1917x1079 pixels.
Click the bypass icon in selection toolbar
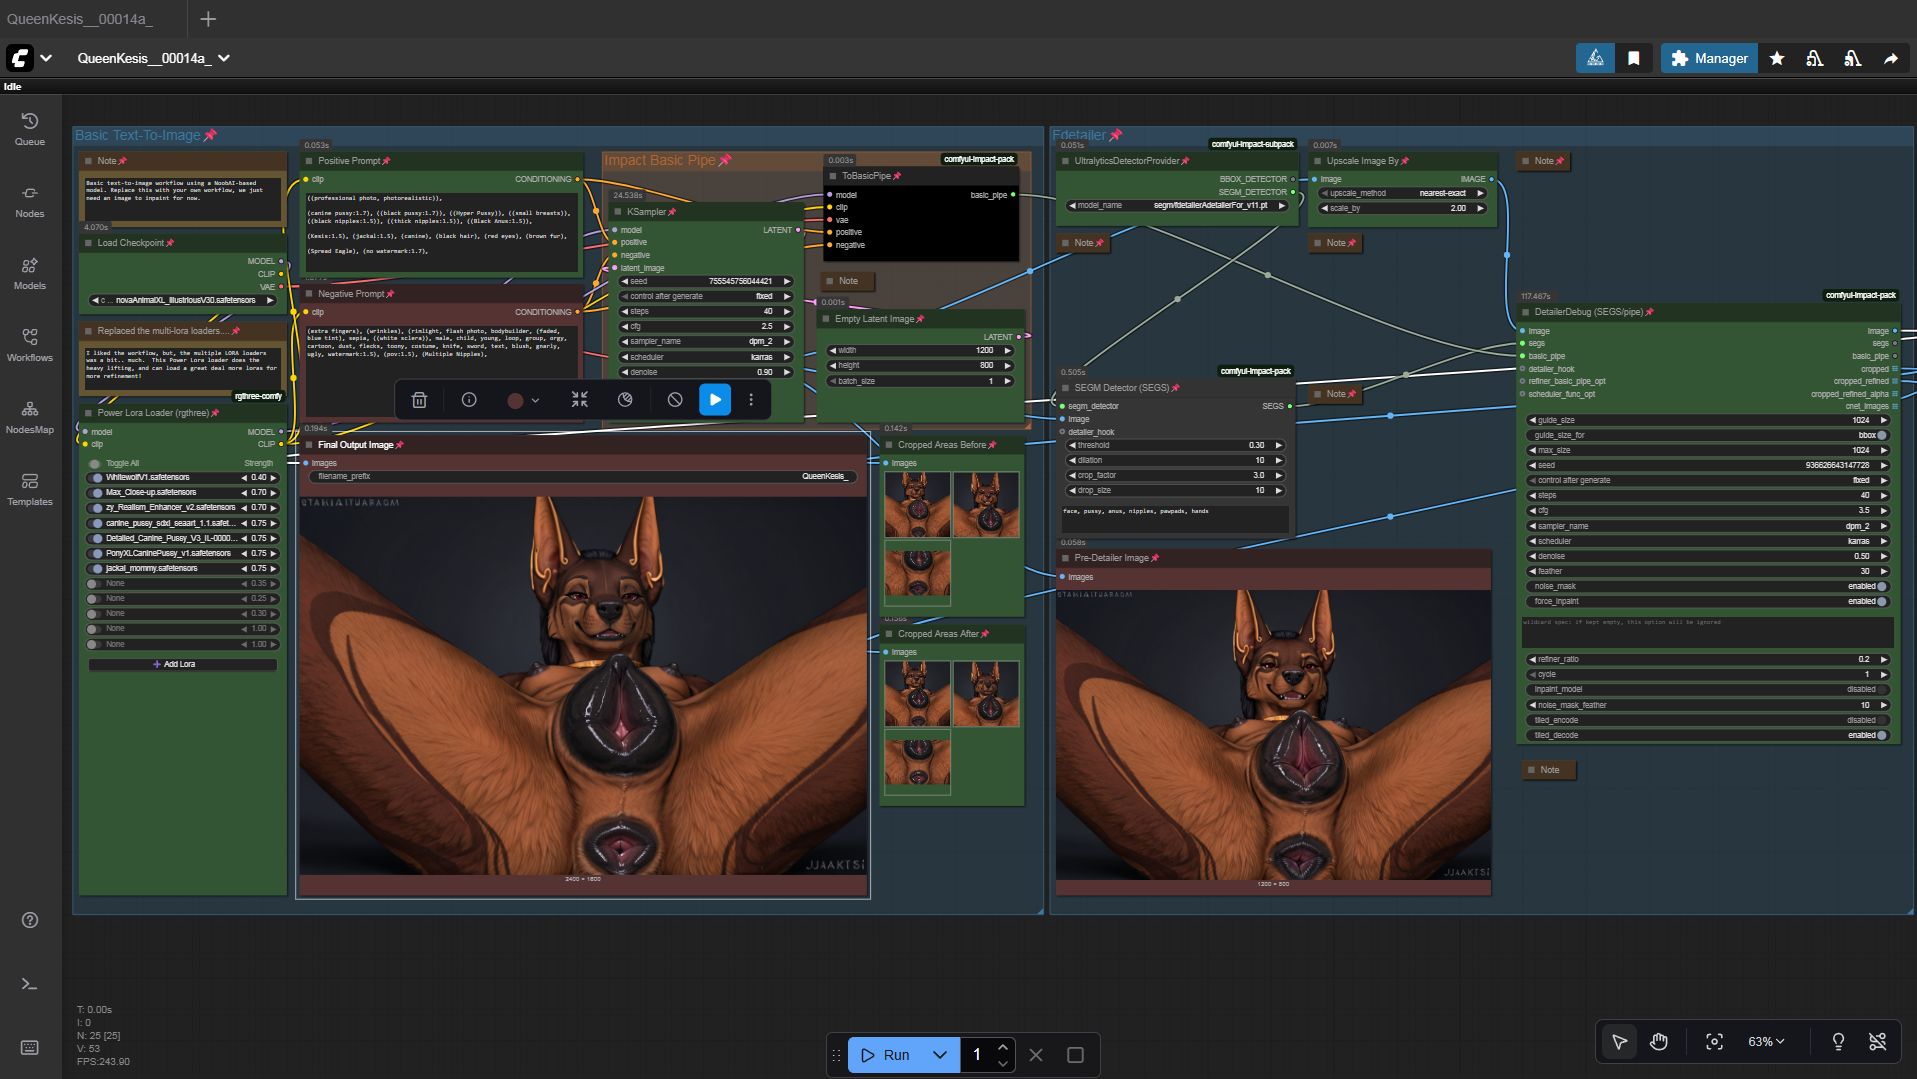675,400
